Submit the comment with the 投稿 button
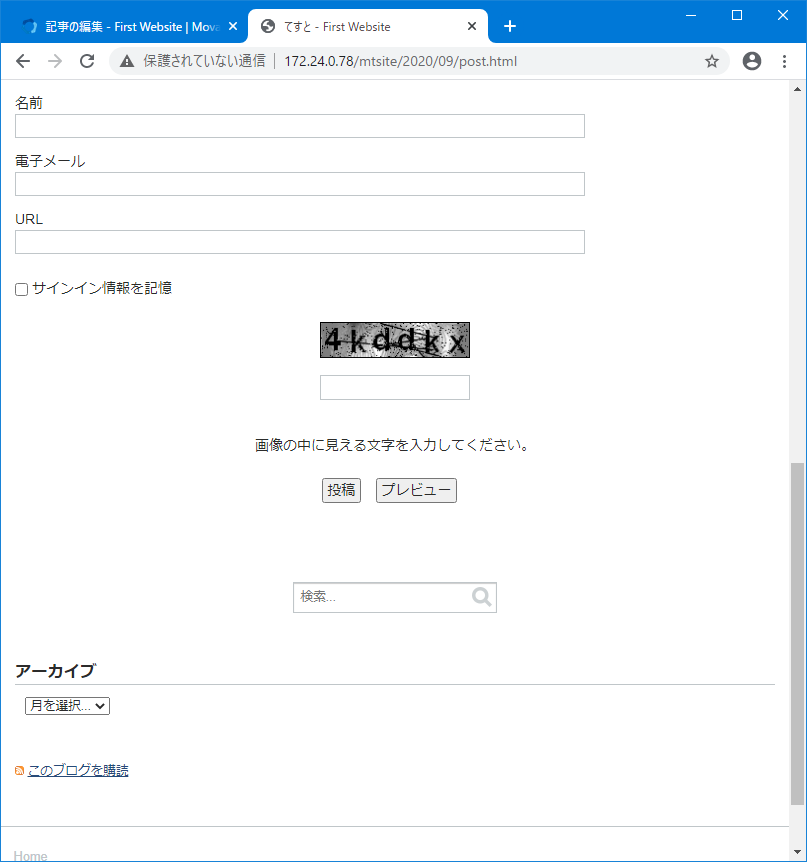Image resolution: width=807 pixels, height=862 pixels. (x=341, y=490)
